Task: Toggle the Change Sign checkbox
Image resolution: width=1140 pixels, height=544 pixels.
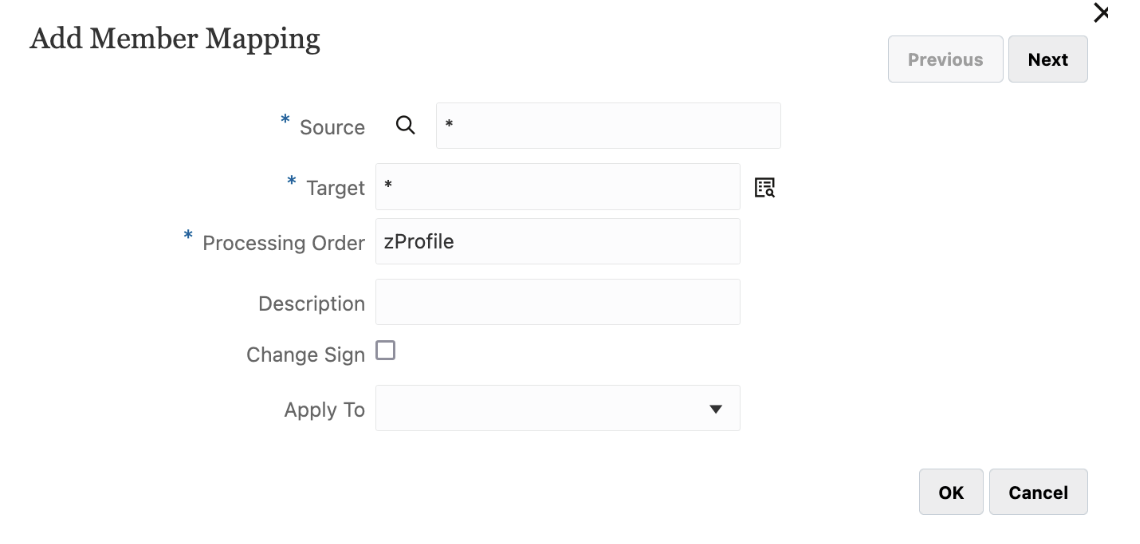Action: click(x=385, y=350)
